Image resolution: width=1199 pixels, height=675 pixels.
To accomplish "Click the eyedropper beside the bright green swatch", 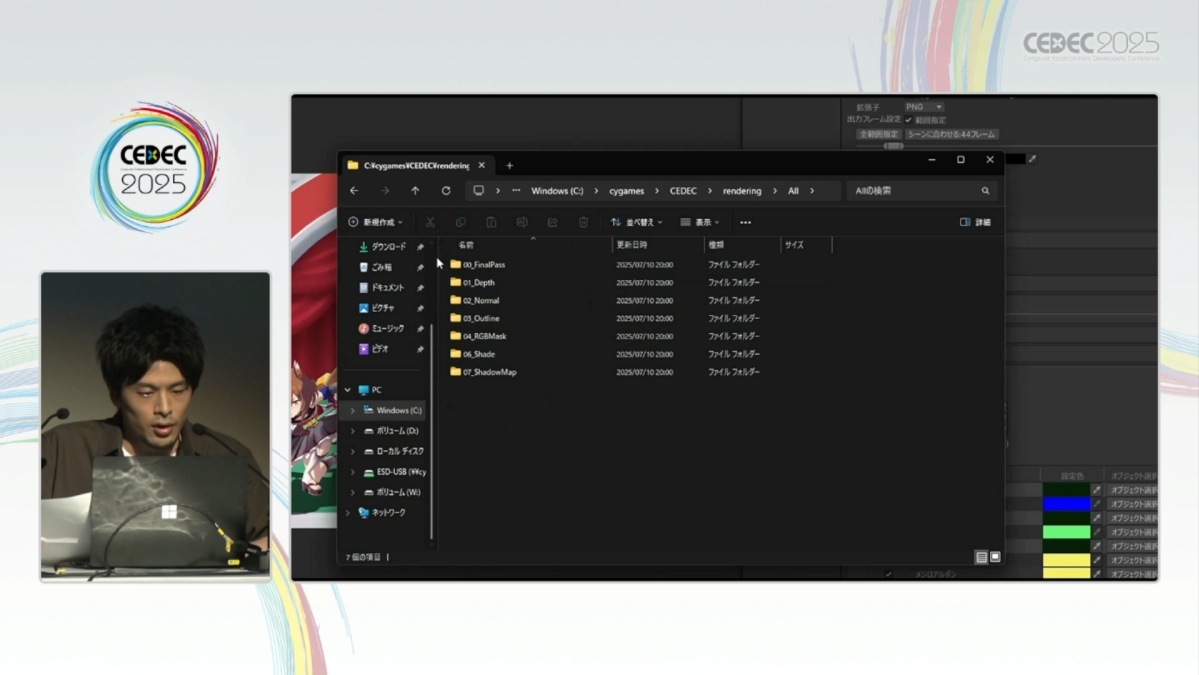I will coord(1097,532).
